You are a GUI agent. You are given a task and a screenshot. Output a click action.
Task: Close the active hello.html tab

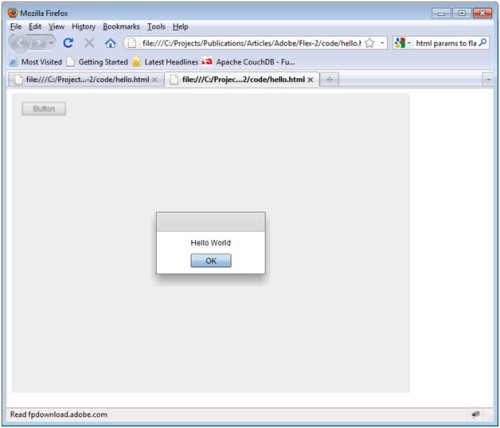[x=310, y=80]
